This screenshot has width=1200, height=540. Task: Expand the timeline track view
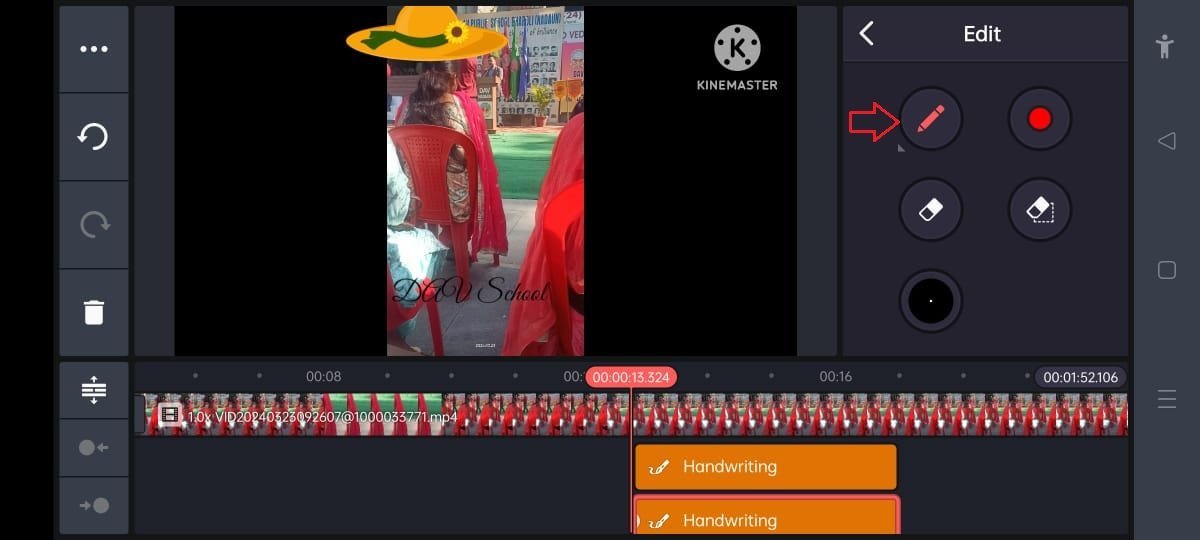tap(94, 389)
